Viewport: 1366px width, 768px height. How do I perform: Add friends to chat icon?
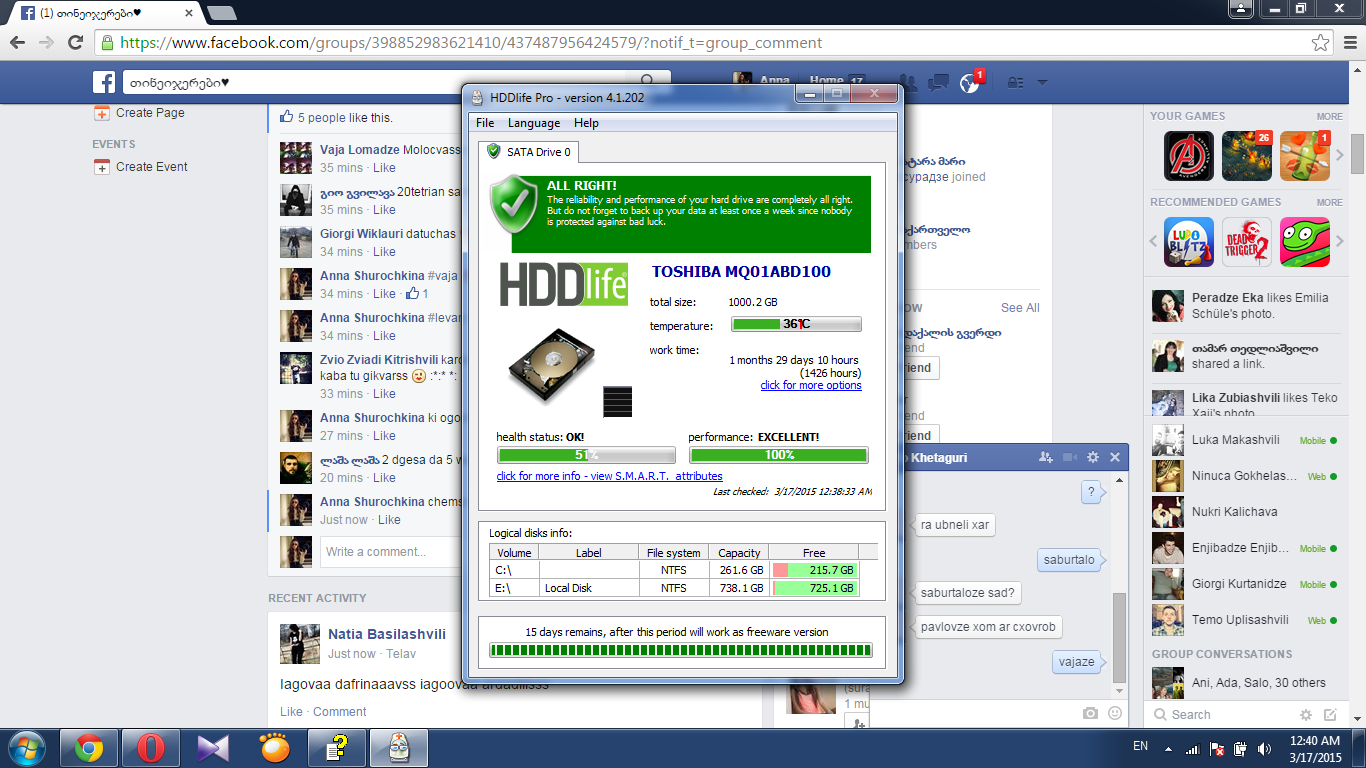[1046, 457]
